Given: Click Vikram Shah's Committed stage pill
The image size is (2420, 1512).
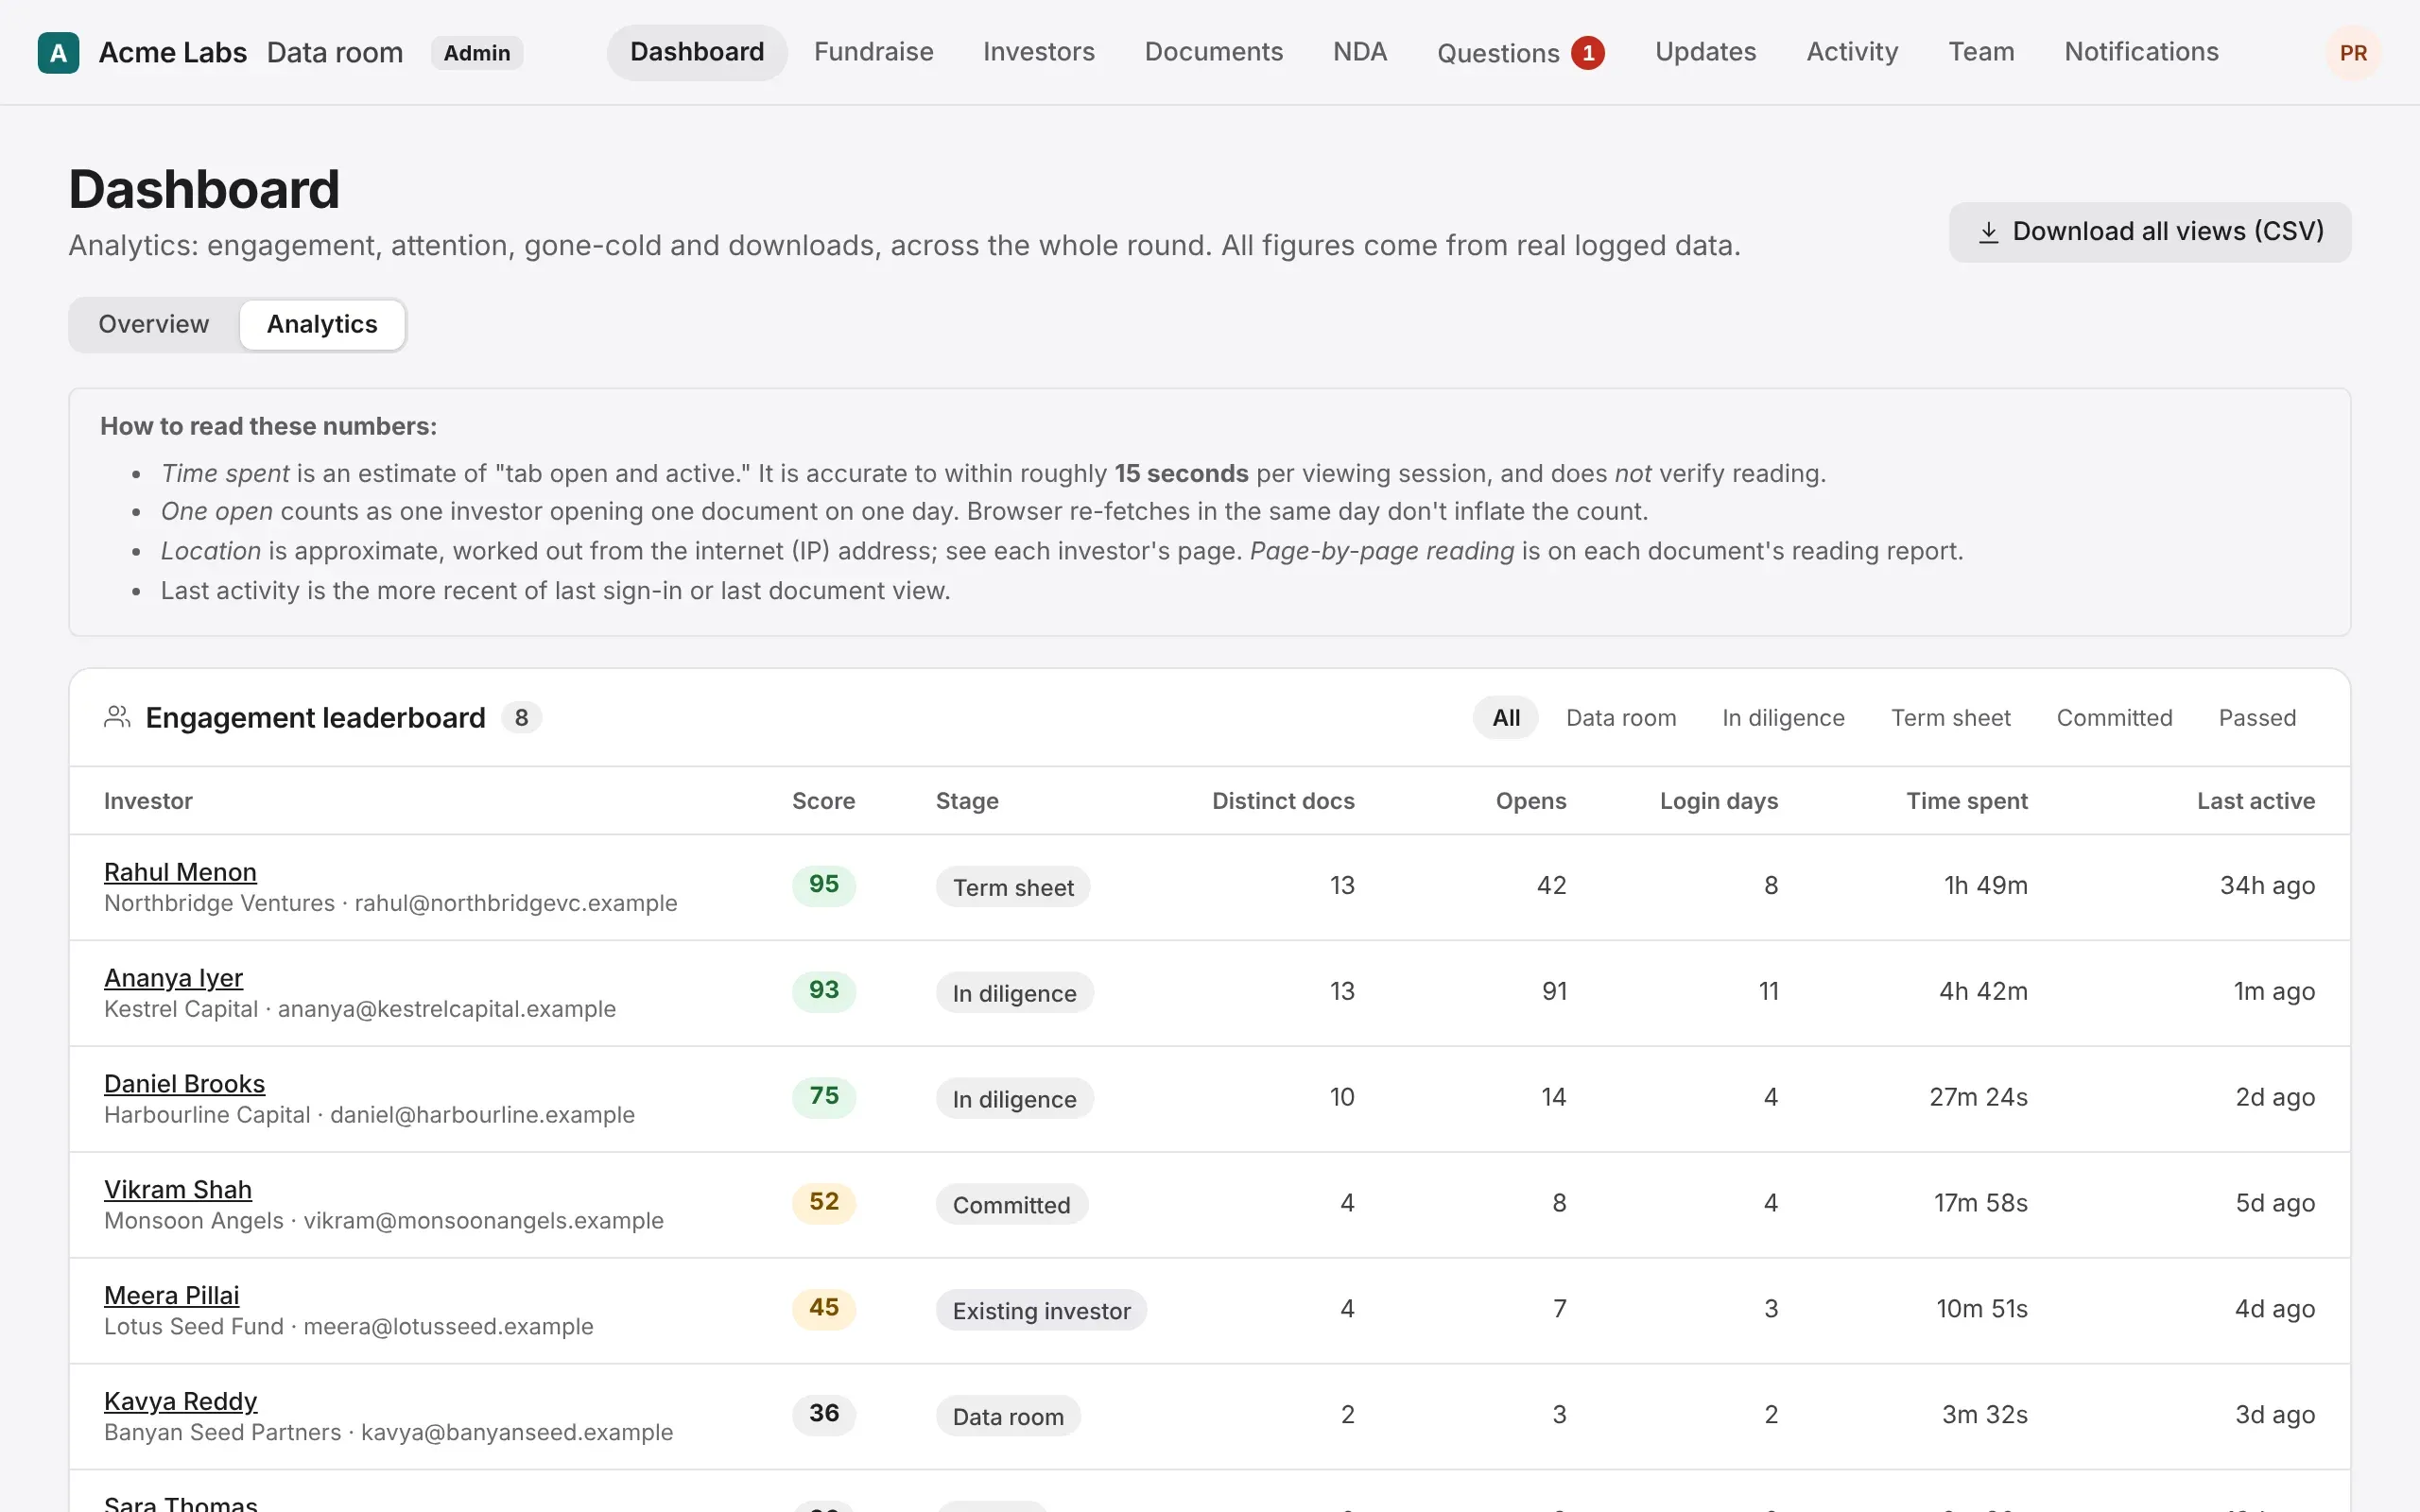Looking at the screenshot, I should point(1011,1205).
